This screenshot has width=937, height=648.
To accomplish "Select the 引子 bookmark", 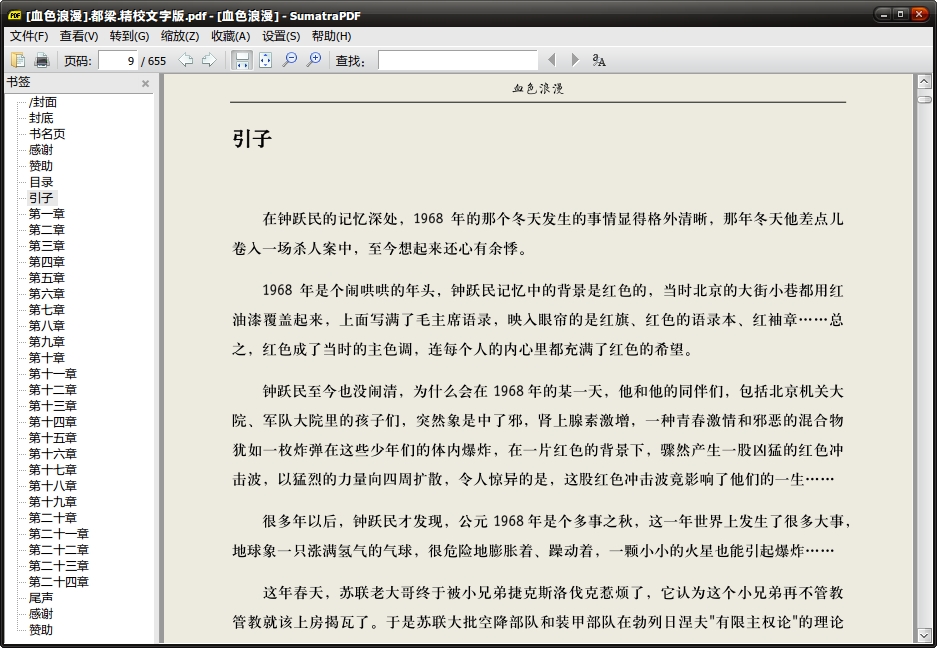I will pyautogui.click(x=41, y=198).
